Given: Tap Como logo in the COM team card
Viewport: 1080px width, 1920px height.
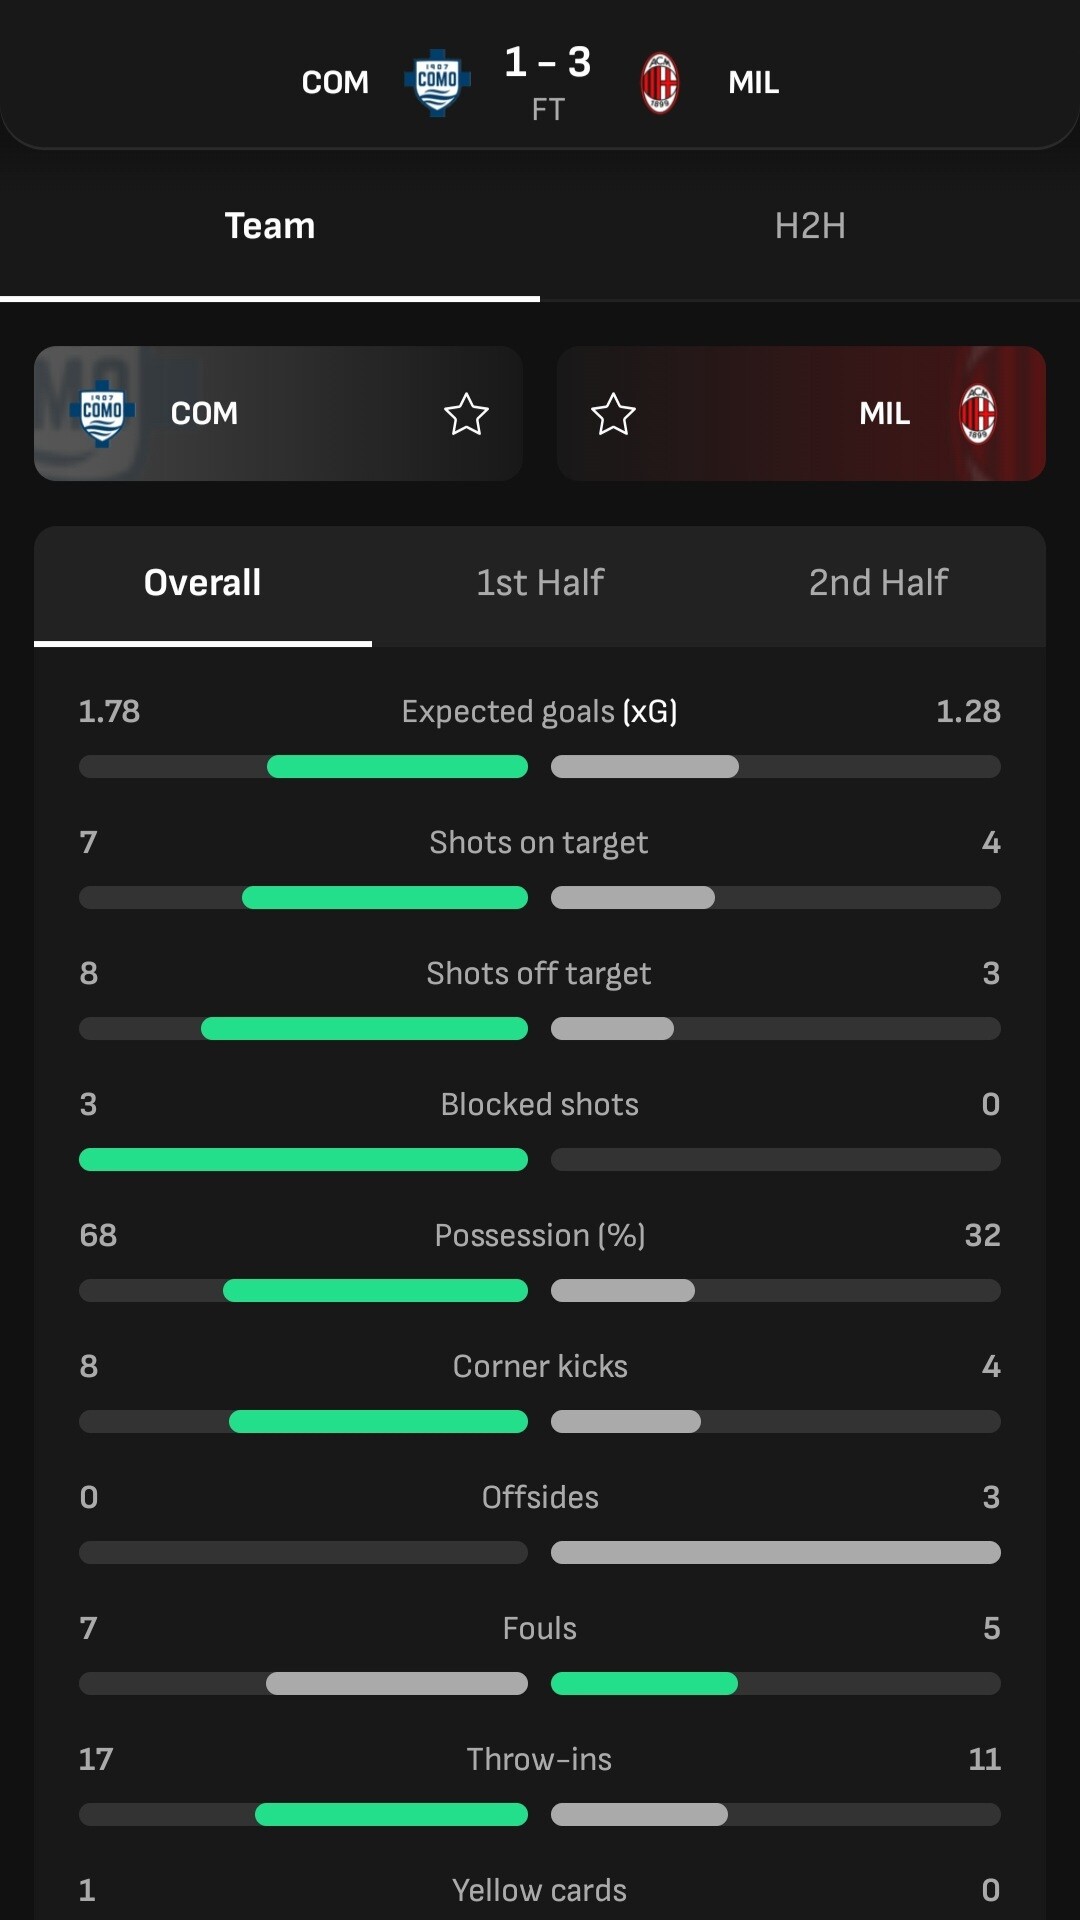Looking at the screenshot, I should 102,412.
